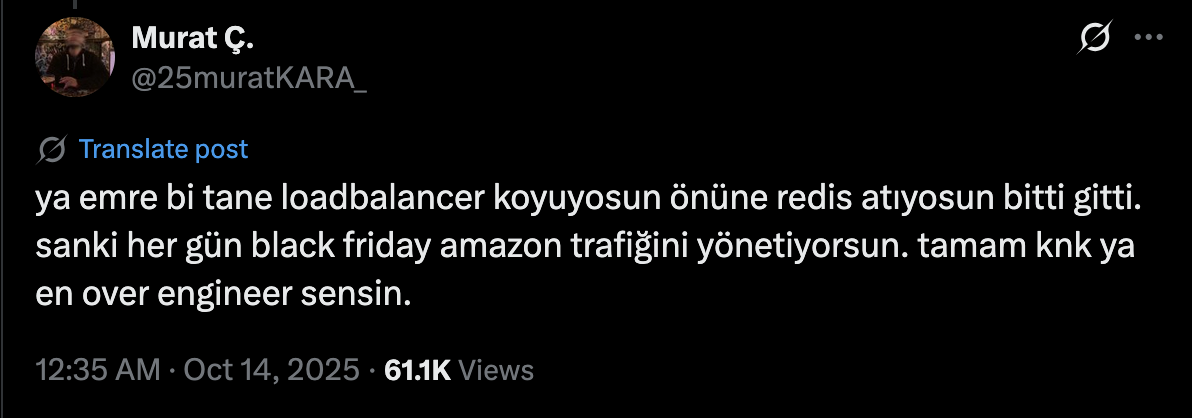Click the Views label
The width and height of the screenshot is (1192, 418).
tap(496, 370)
